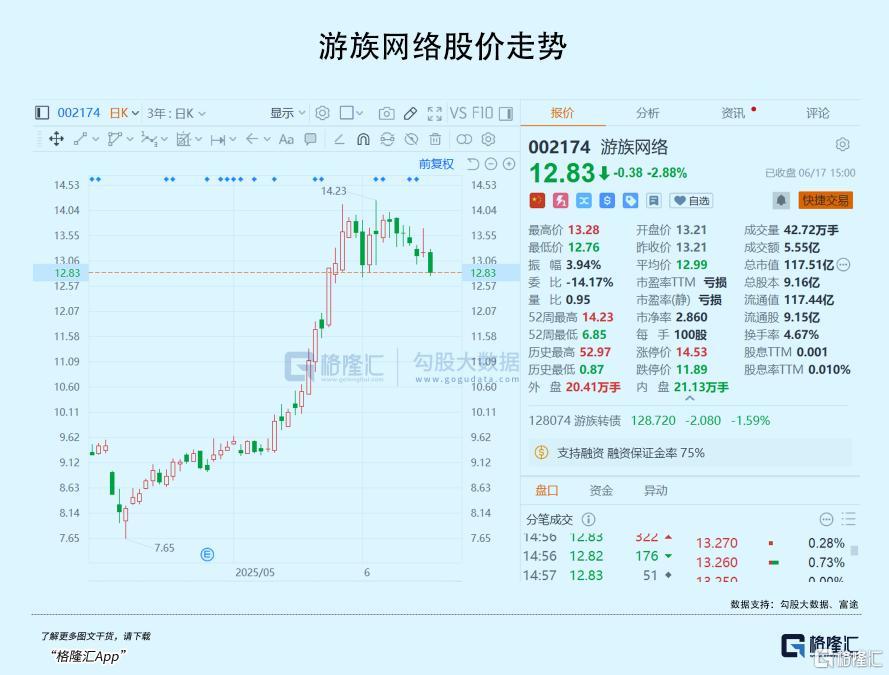The image size is (889, 675).
Task: Select the pencil drawing tool
Action: point(410,113)
